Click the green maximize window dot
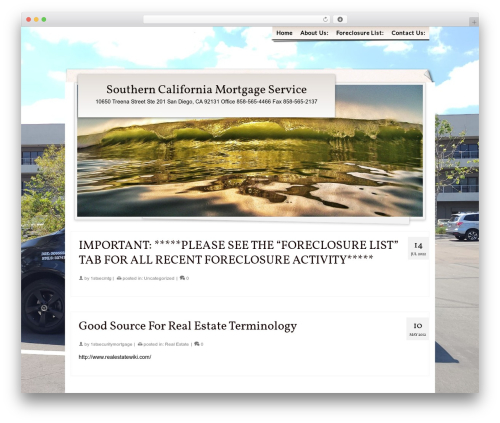The image size is (500, 423). coord(44,19)
